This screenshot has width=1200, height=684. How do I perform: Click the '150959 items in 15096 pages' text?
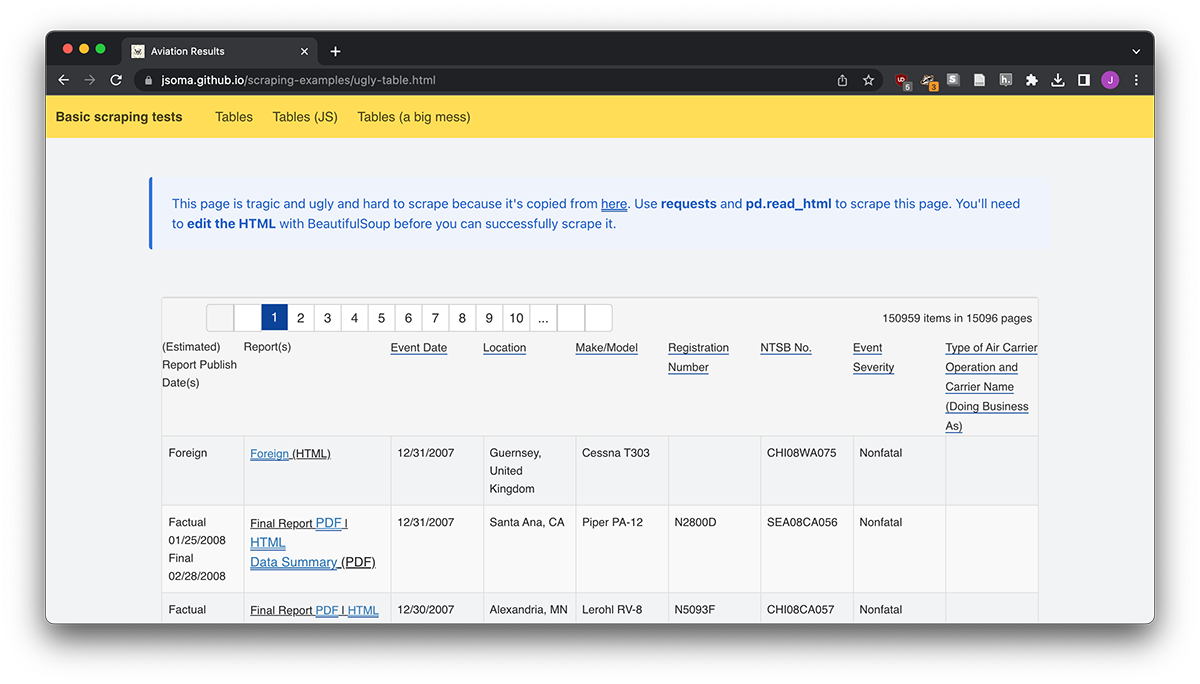957,318
